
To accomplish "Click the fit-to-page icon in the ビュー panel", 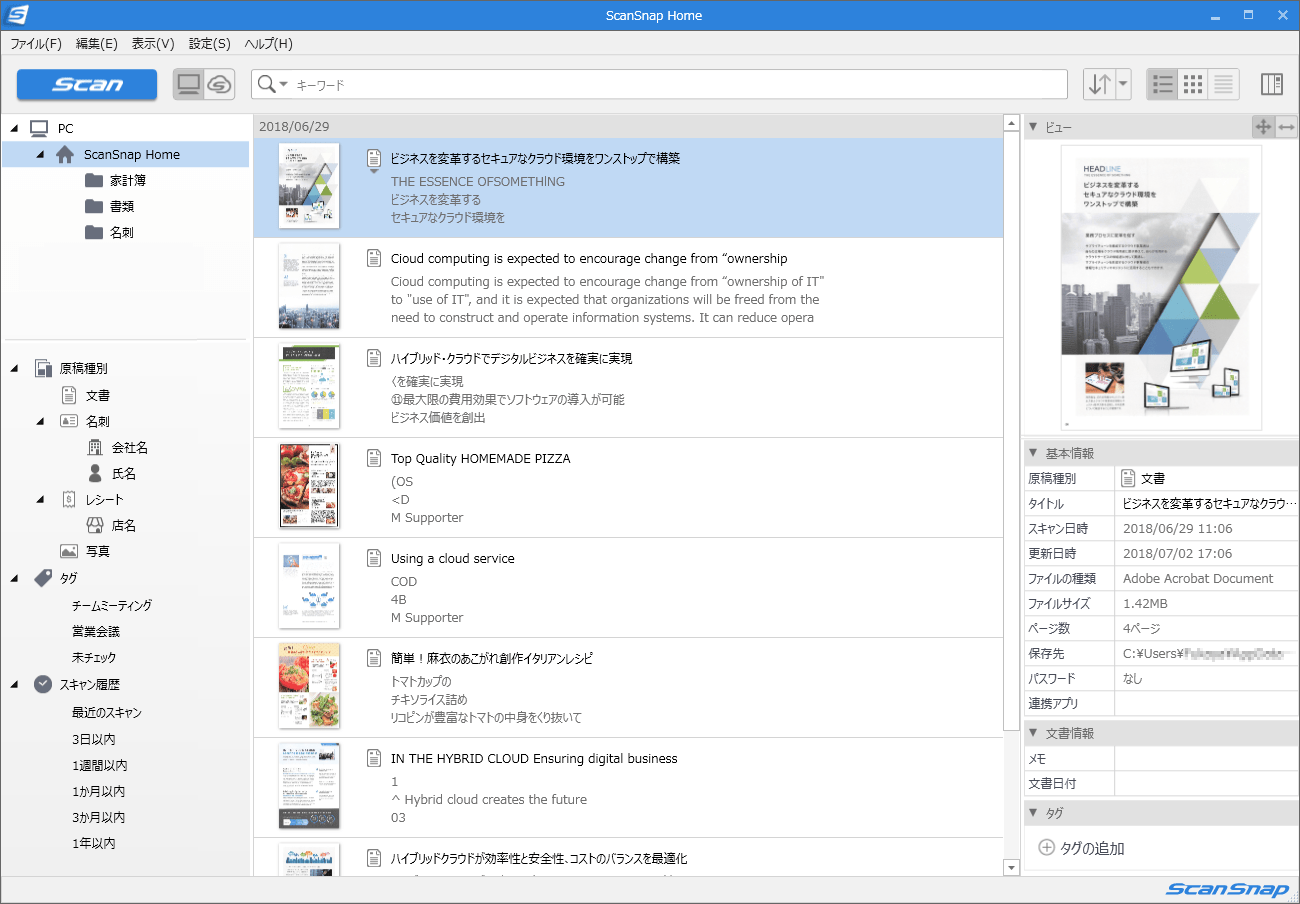I will pyautogui.click(x=1263, y=126).
